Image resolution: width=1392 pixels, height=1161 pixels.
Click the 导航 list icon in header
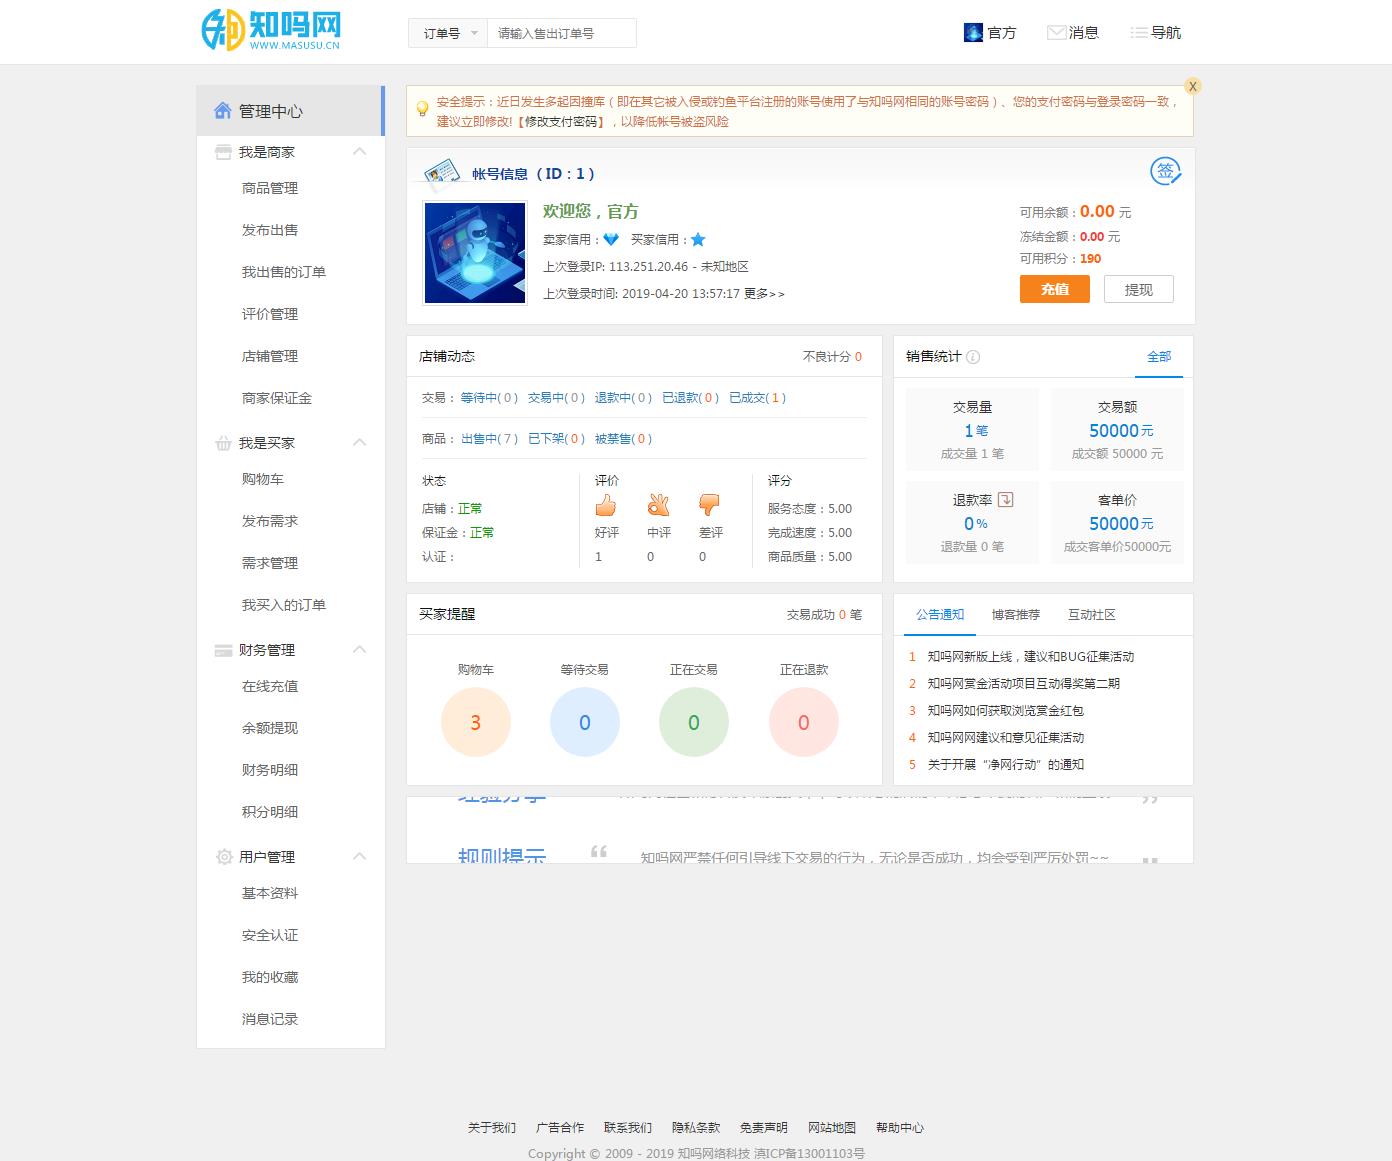pyautogui.click(x=1139, y=33)
